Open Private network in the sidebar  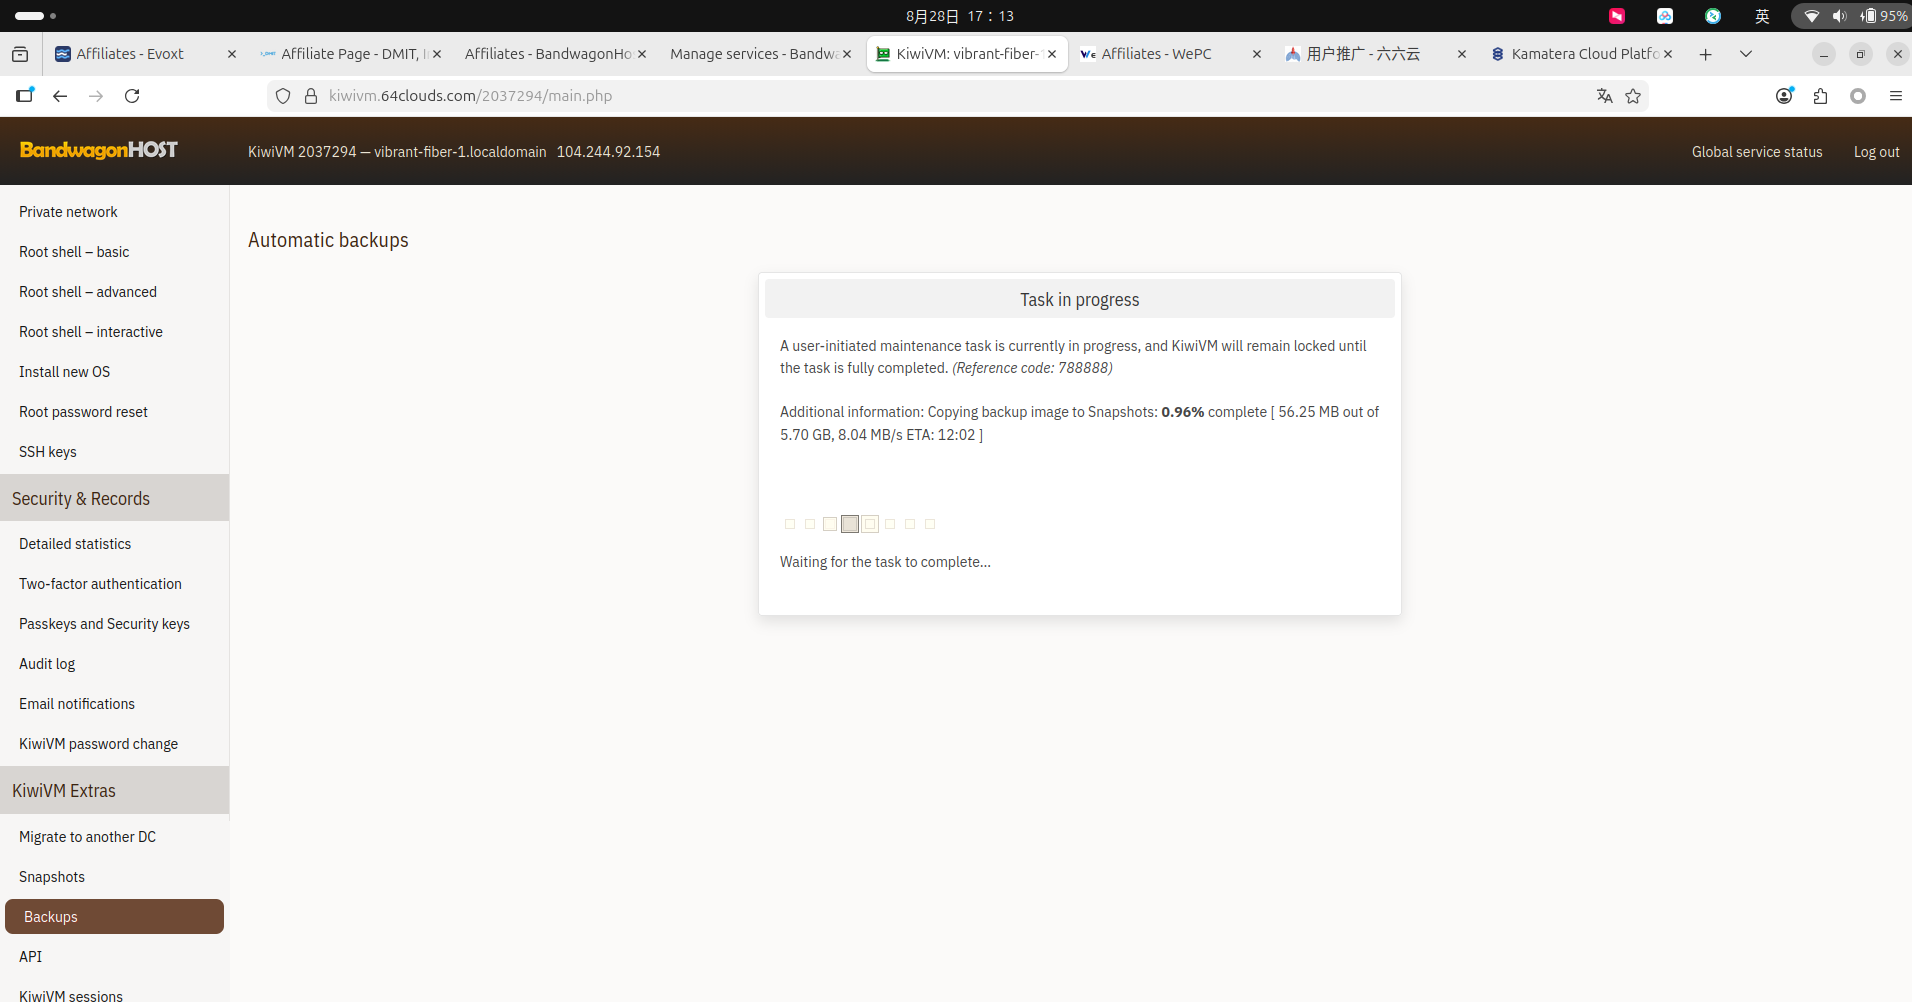pyautogui.click(x=68, y=212)
